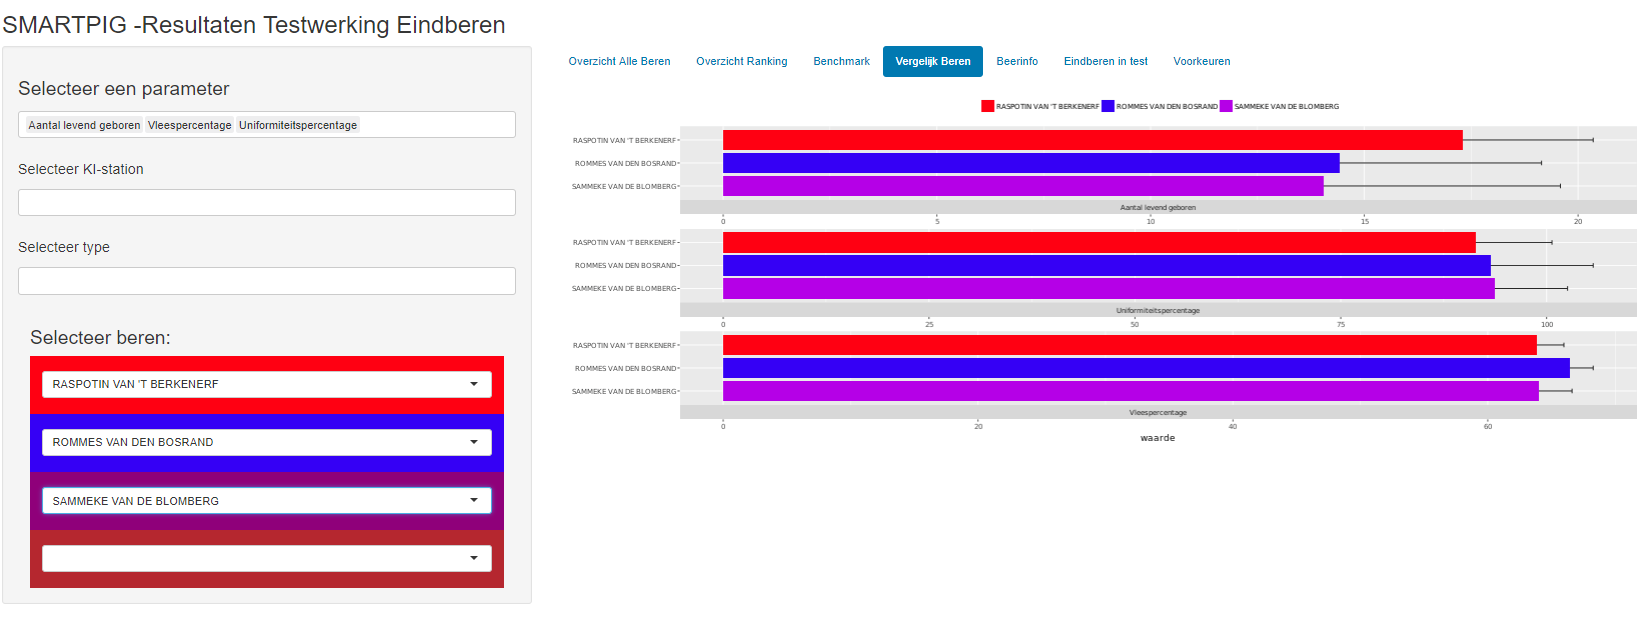Select the 'Uniformiteitspercentage' parameter tag
The width and height of the screenshot is (1643, 617).
(298, 125)
